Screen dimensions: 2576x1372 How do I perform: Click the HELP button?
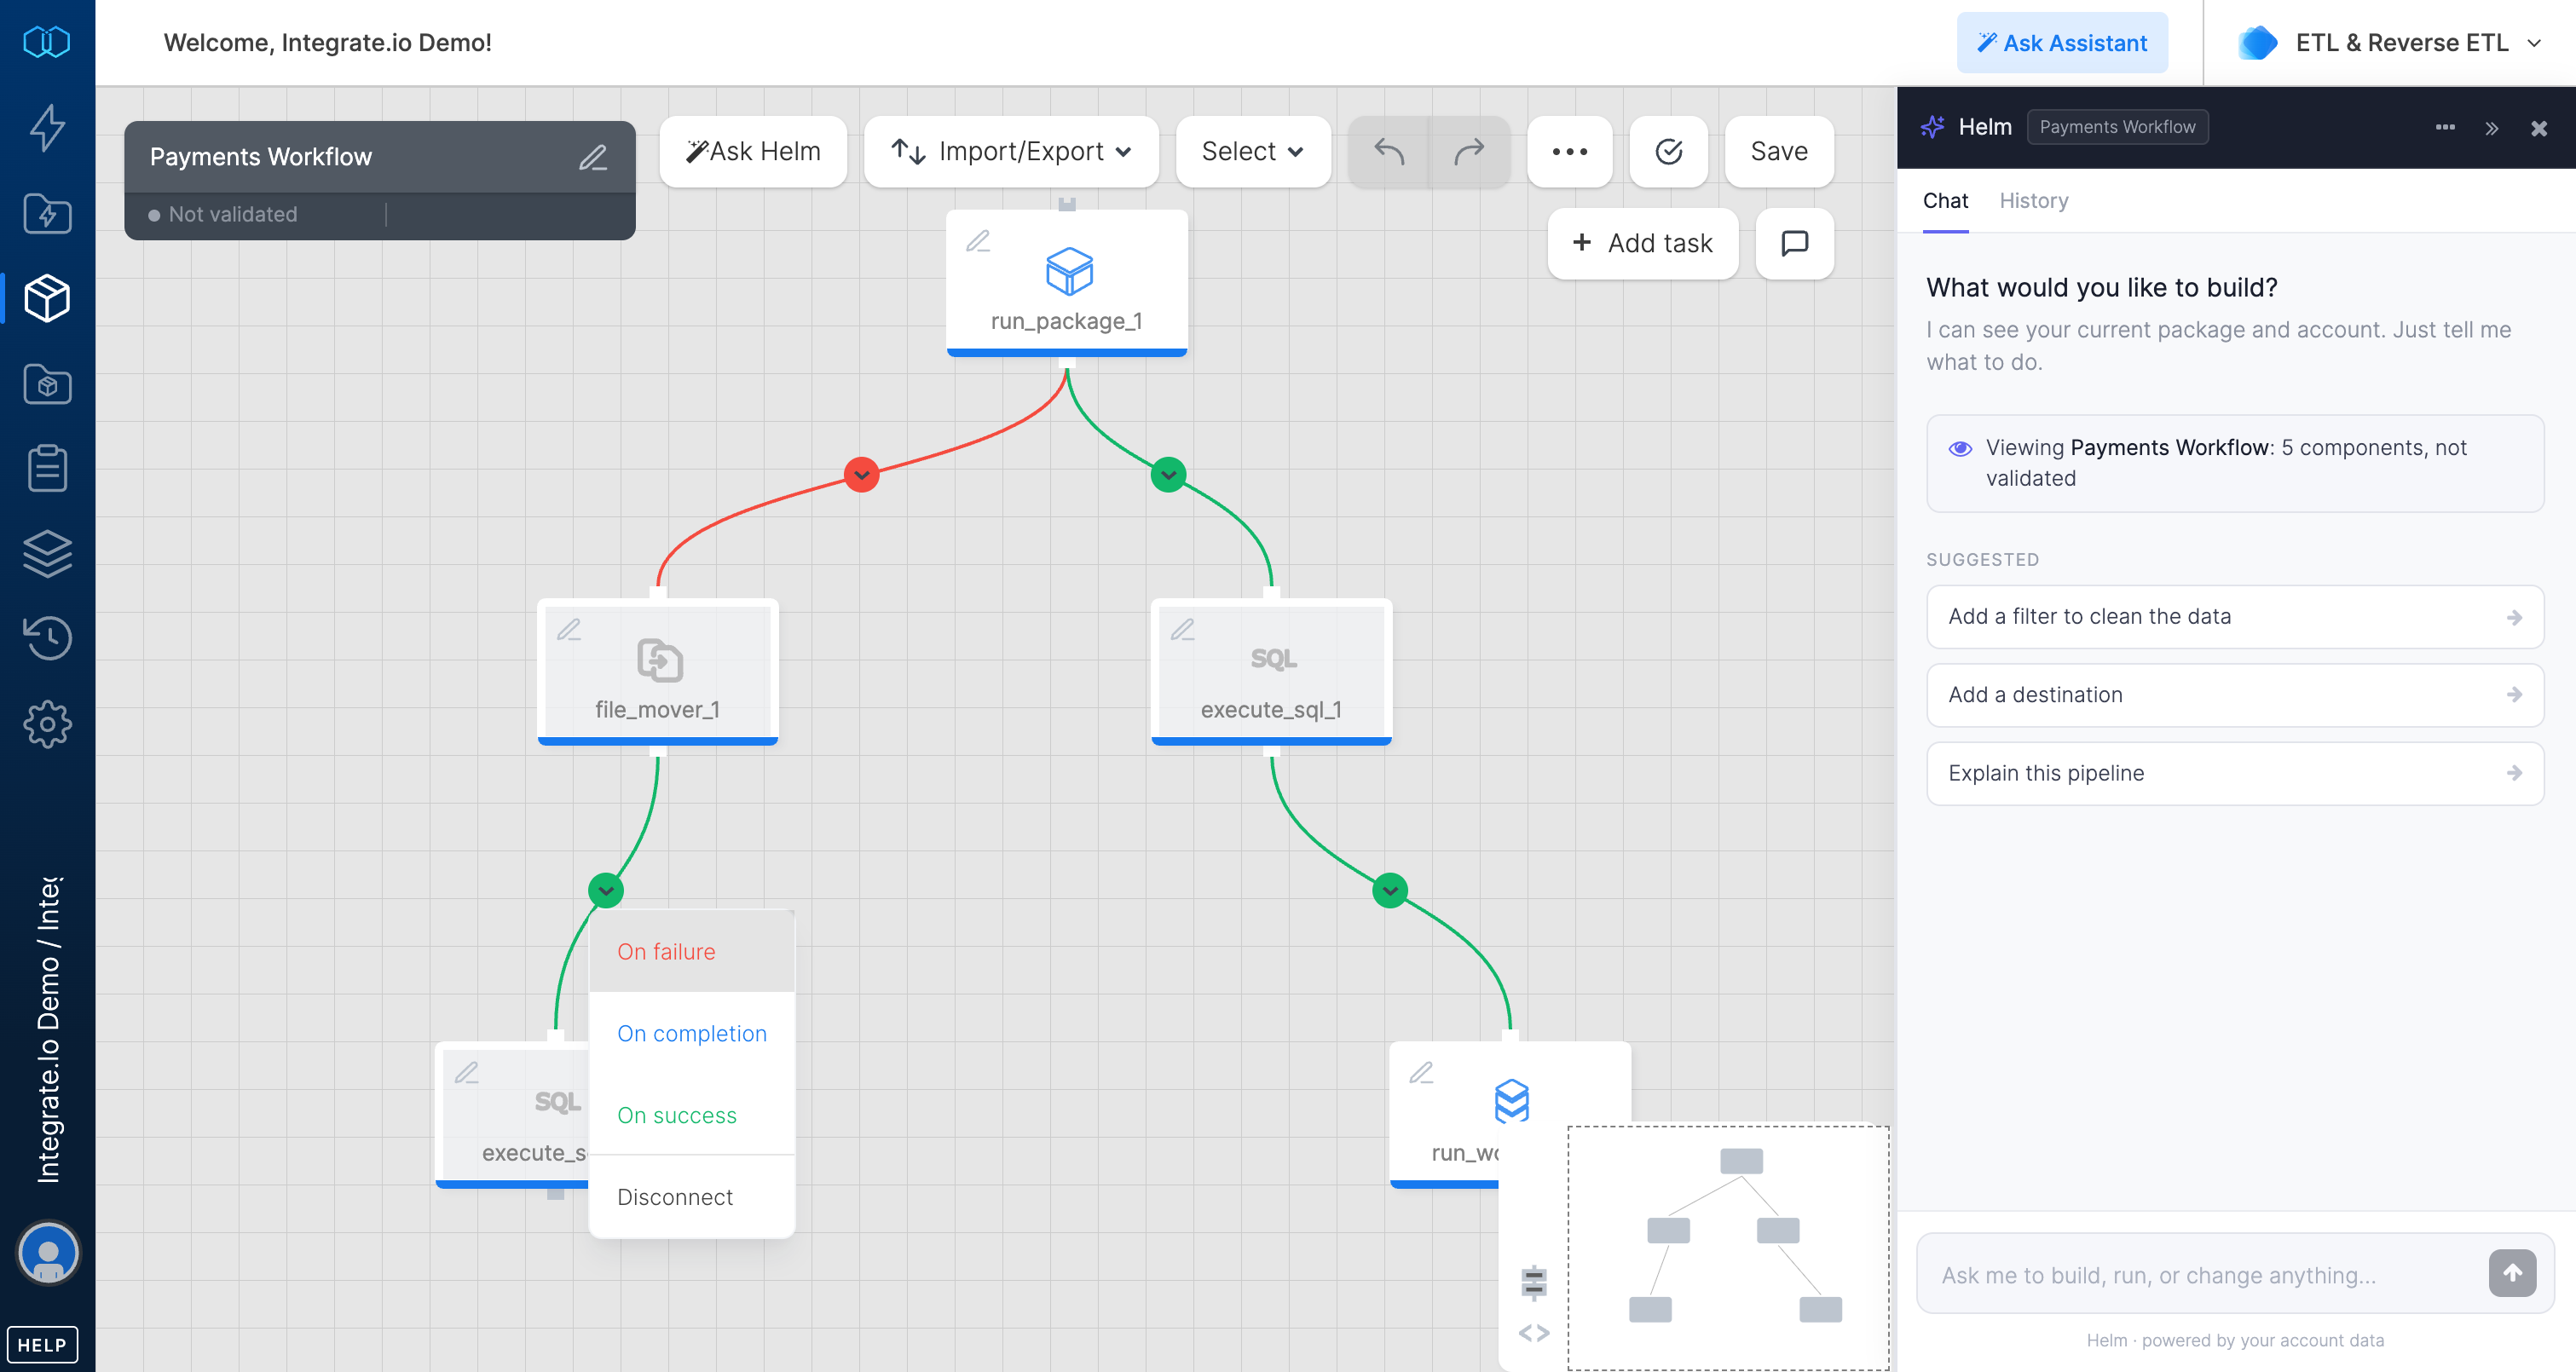(42, 1344)
